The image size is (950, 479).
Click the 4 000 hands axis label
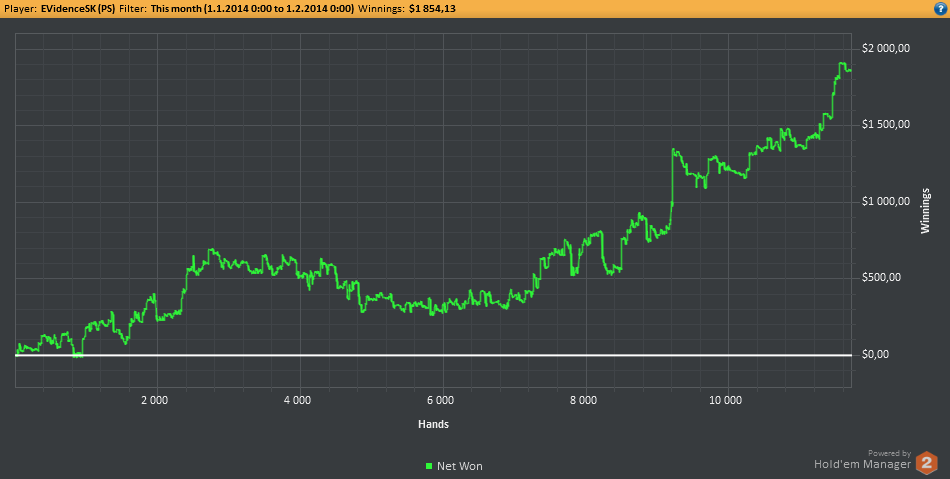[297, 400]
